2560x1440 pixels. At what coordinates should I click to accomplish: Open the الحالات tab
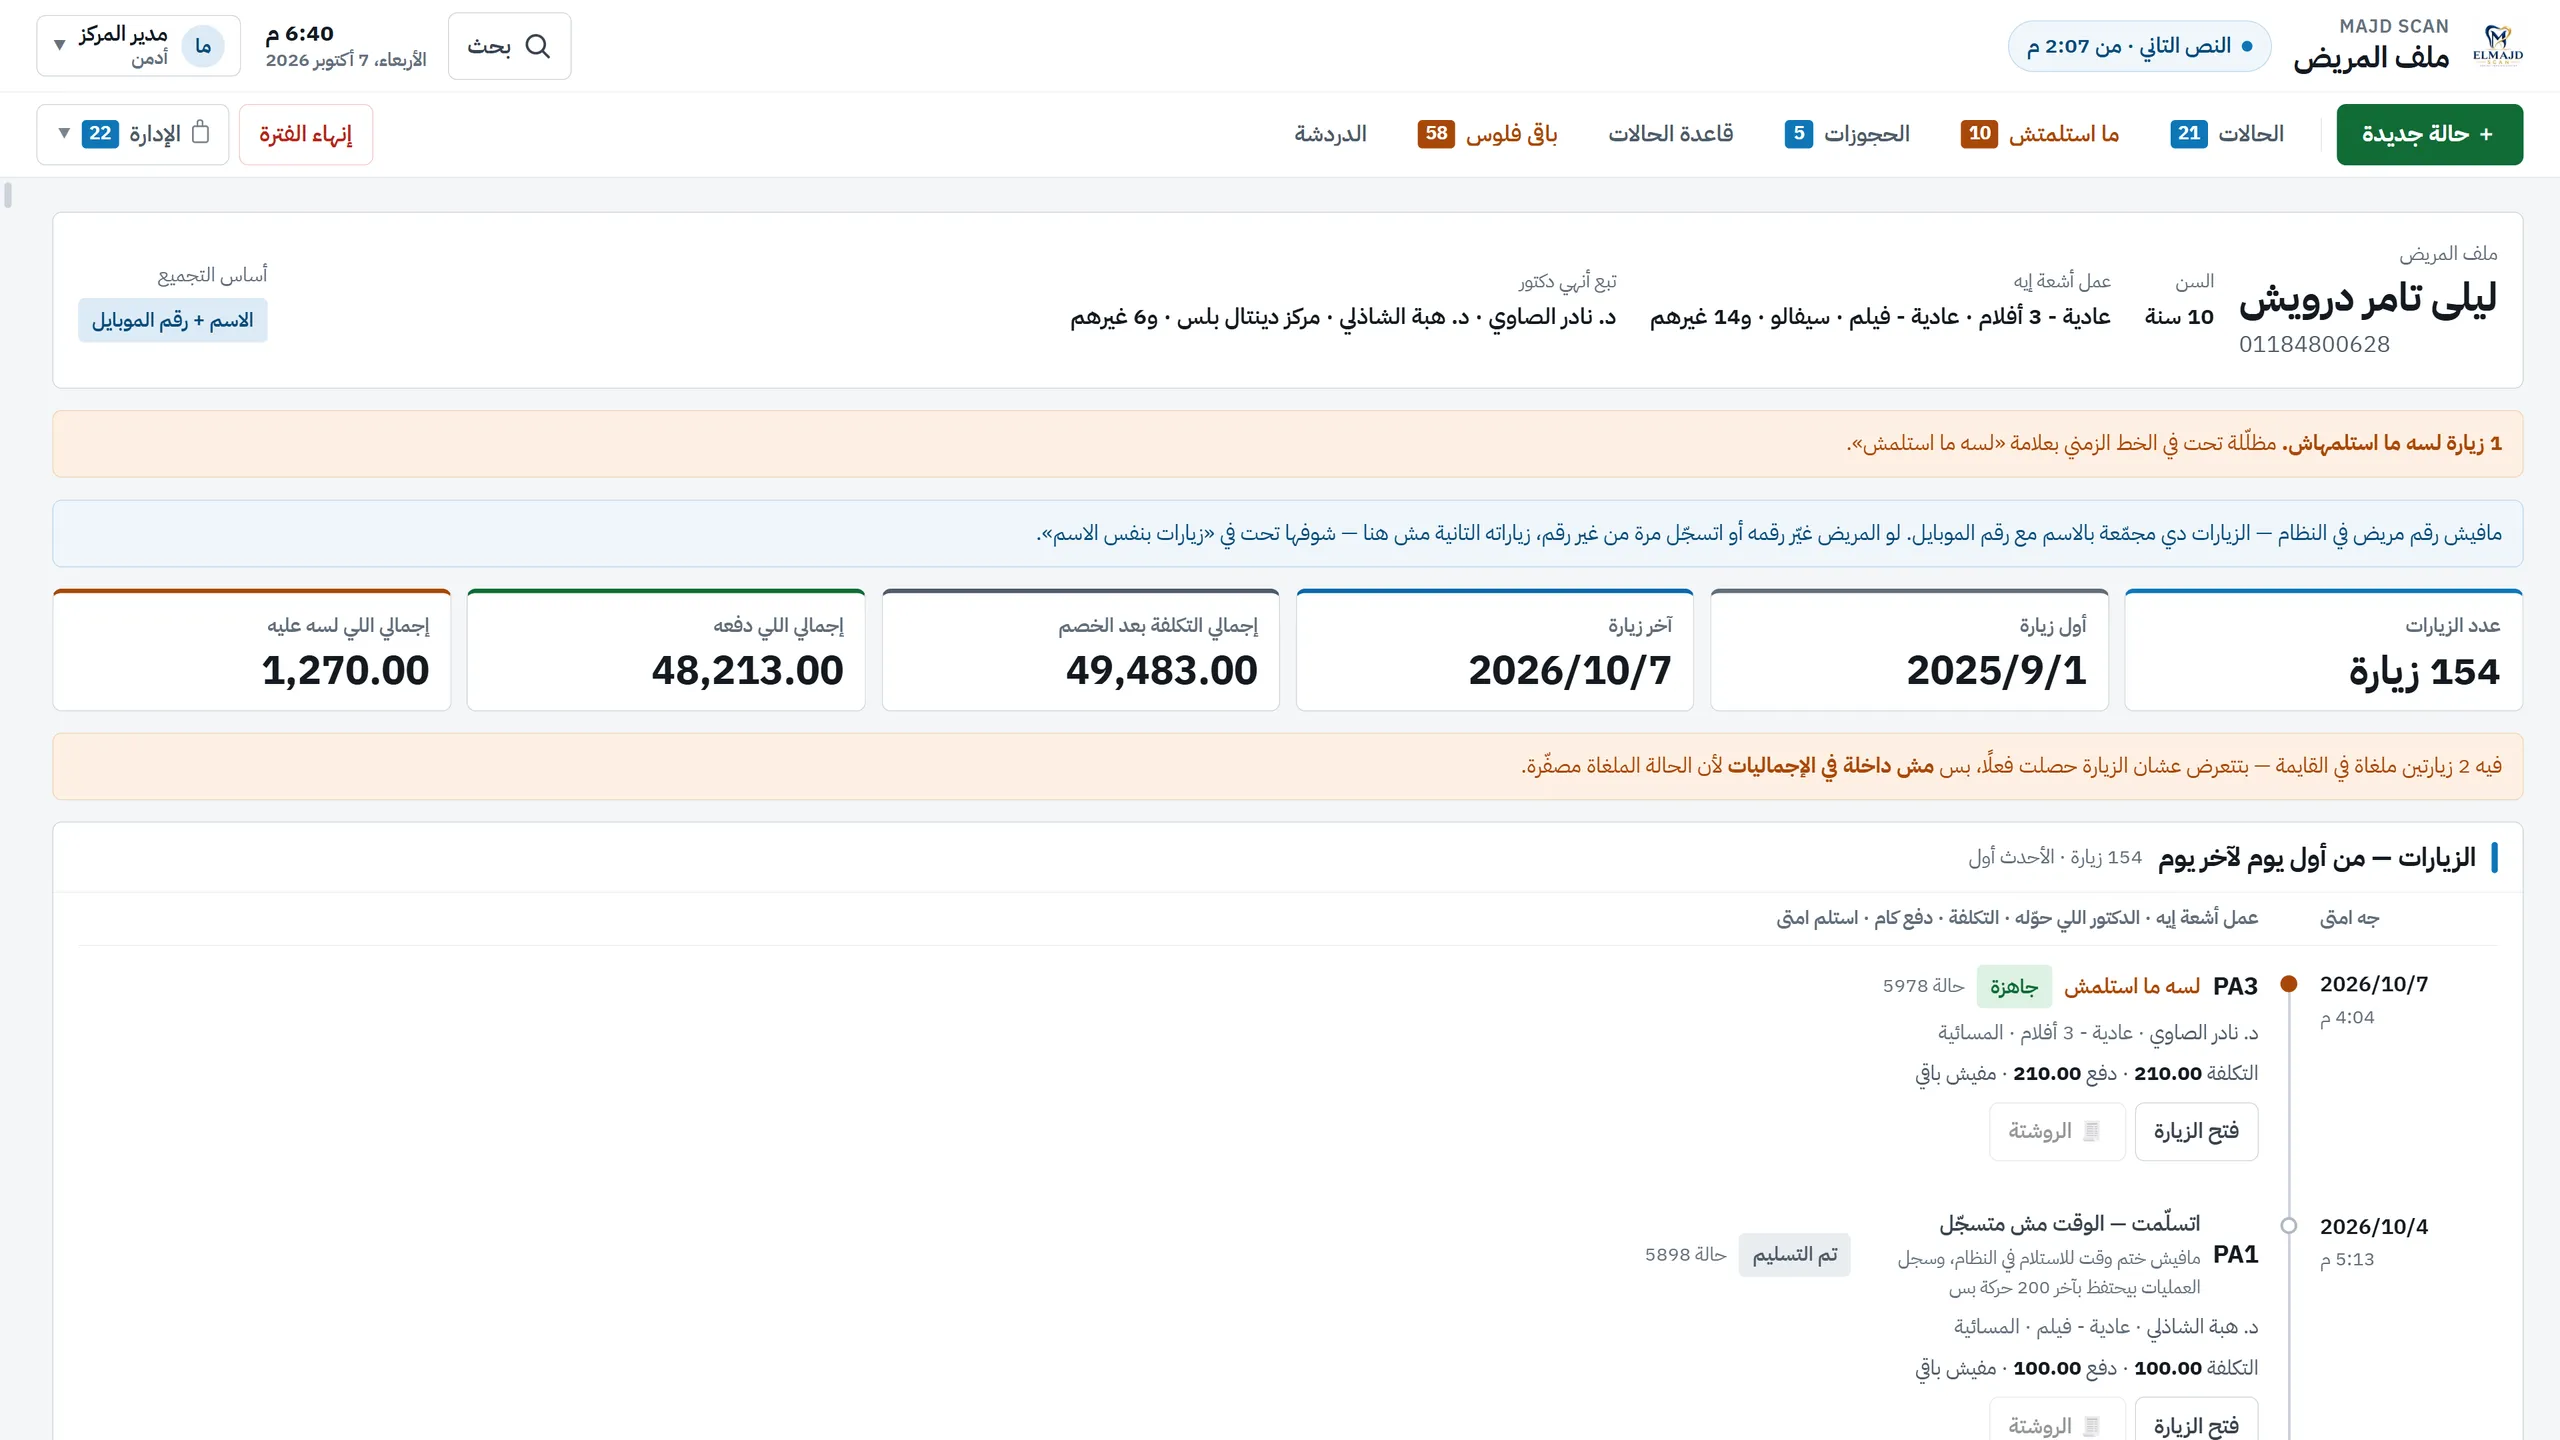pos(2227,134)
